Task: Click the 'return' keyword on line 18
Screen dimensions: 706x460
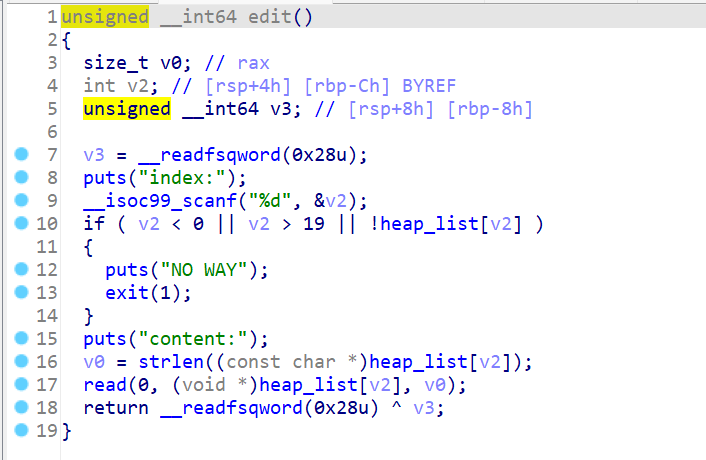Action: (116, 408)
